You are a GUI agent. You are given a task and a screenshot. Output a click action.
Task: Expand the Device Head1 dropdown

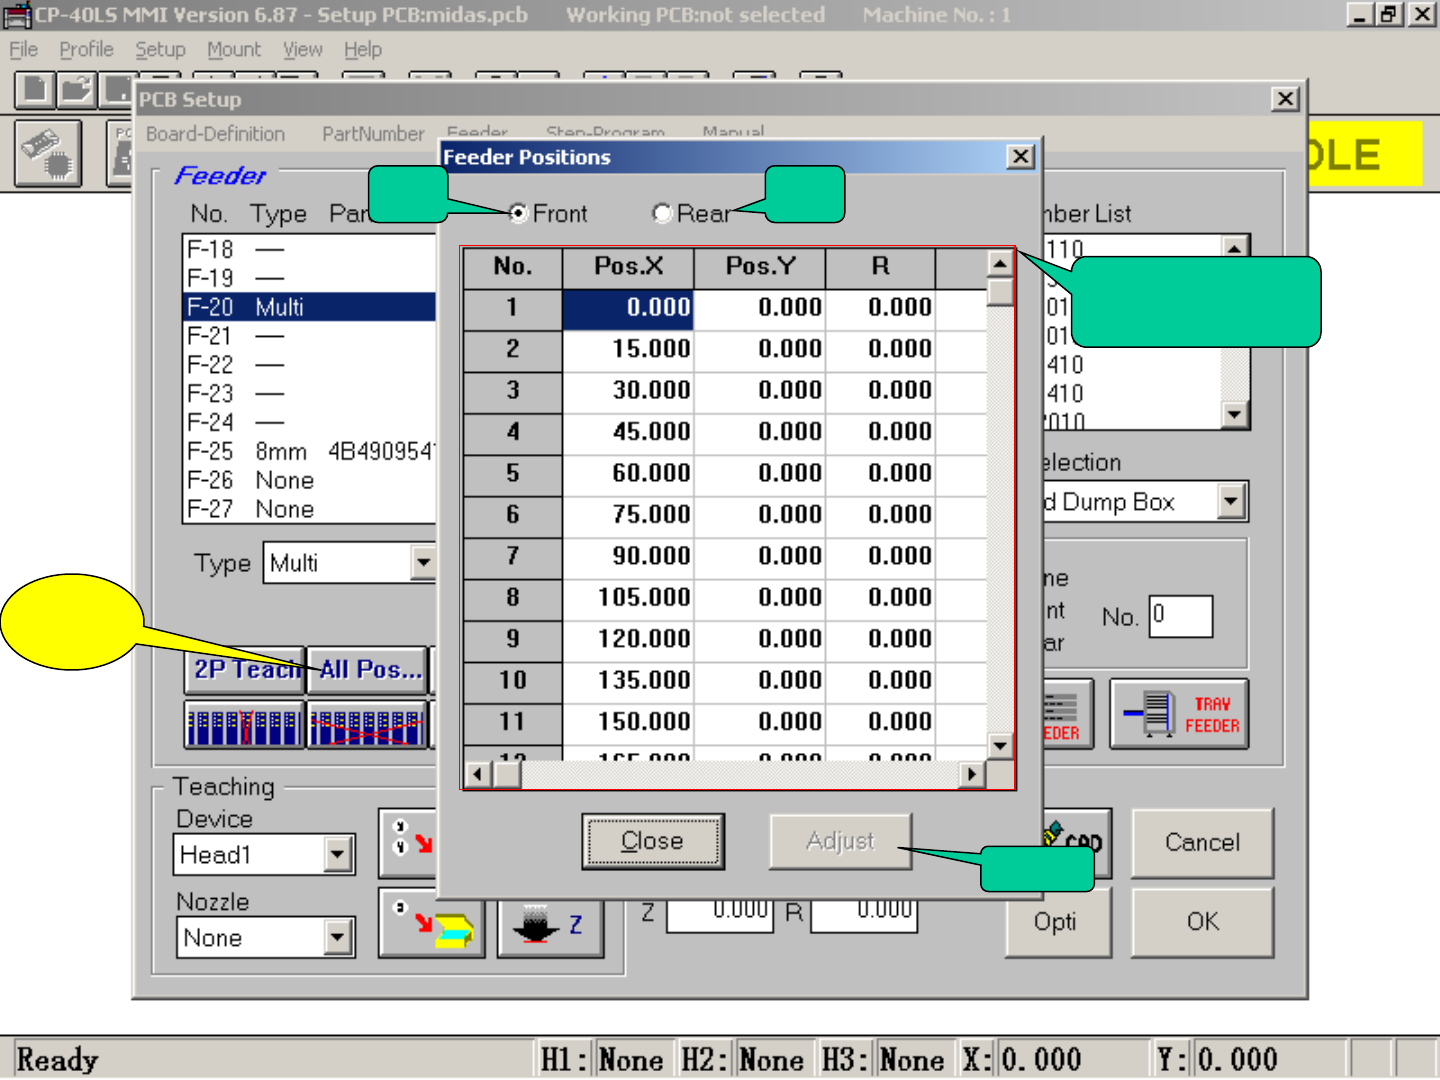pos(338,855)
